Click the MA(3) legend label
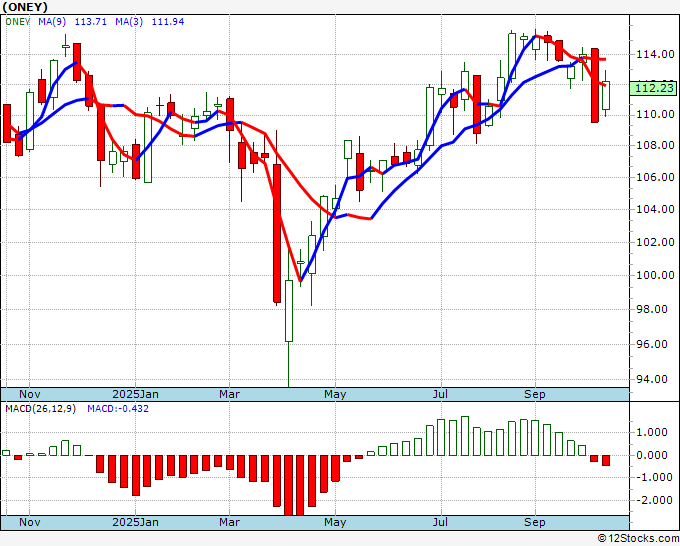This screenshot has width=680, height=546. point(129,22)
